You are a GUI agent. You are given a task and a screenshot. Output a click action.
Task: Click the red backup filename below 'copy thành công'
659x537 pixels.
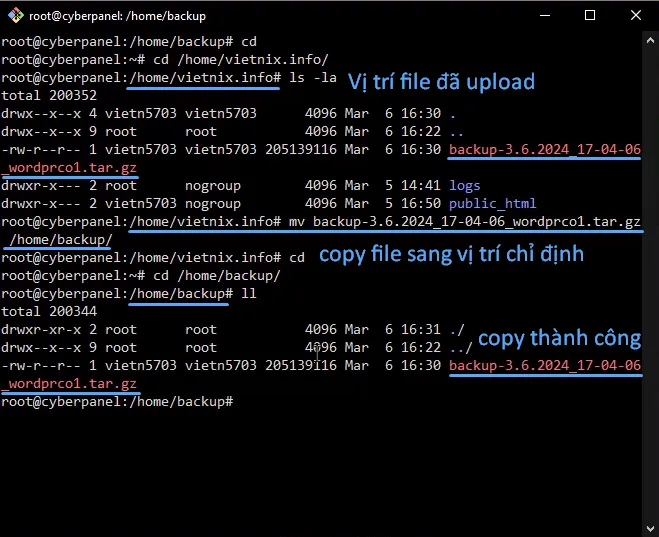tap(545, 366)
